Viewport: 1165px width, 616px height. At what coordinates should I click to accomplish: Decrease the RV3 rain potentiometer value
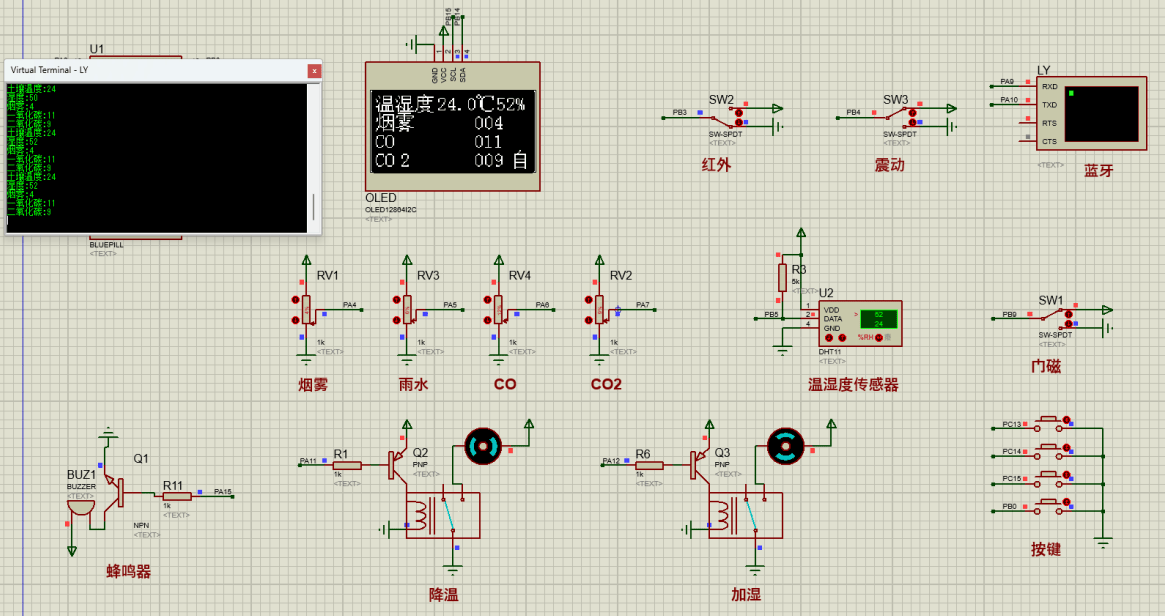[x=396, y=321]
